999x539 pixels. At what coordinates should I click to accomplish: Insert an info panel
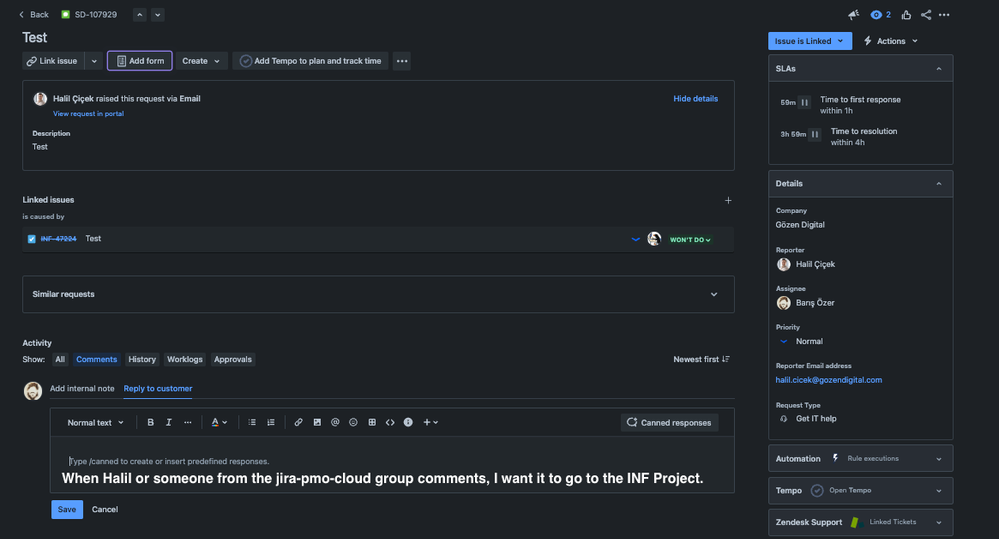tap(408, 422)
